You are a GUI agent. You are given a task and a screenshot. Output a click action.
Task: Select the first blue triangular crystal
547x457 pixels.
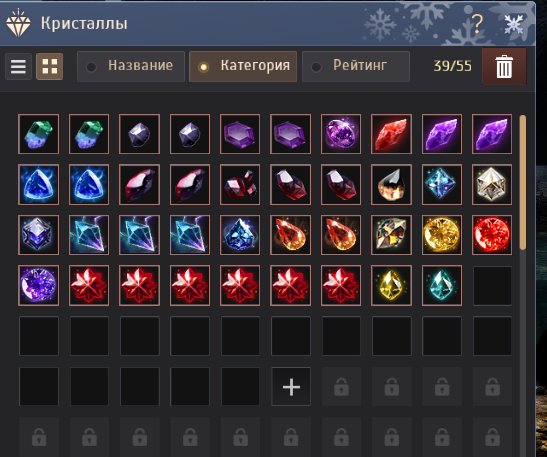coord(38,184)
